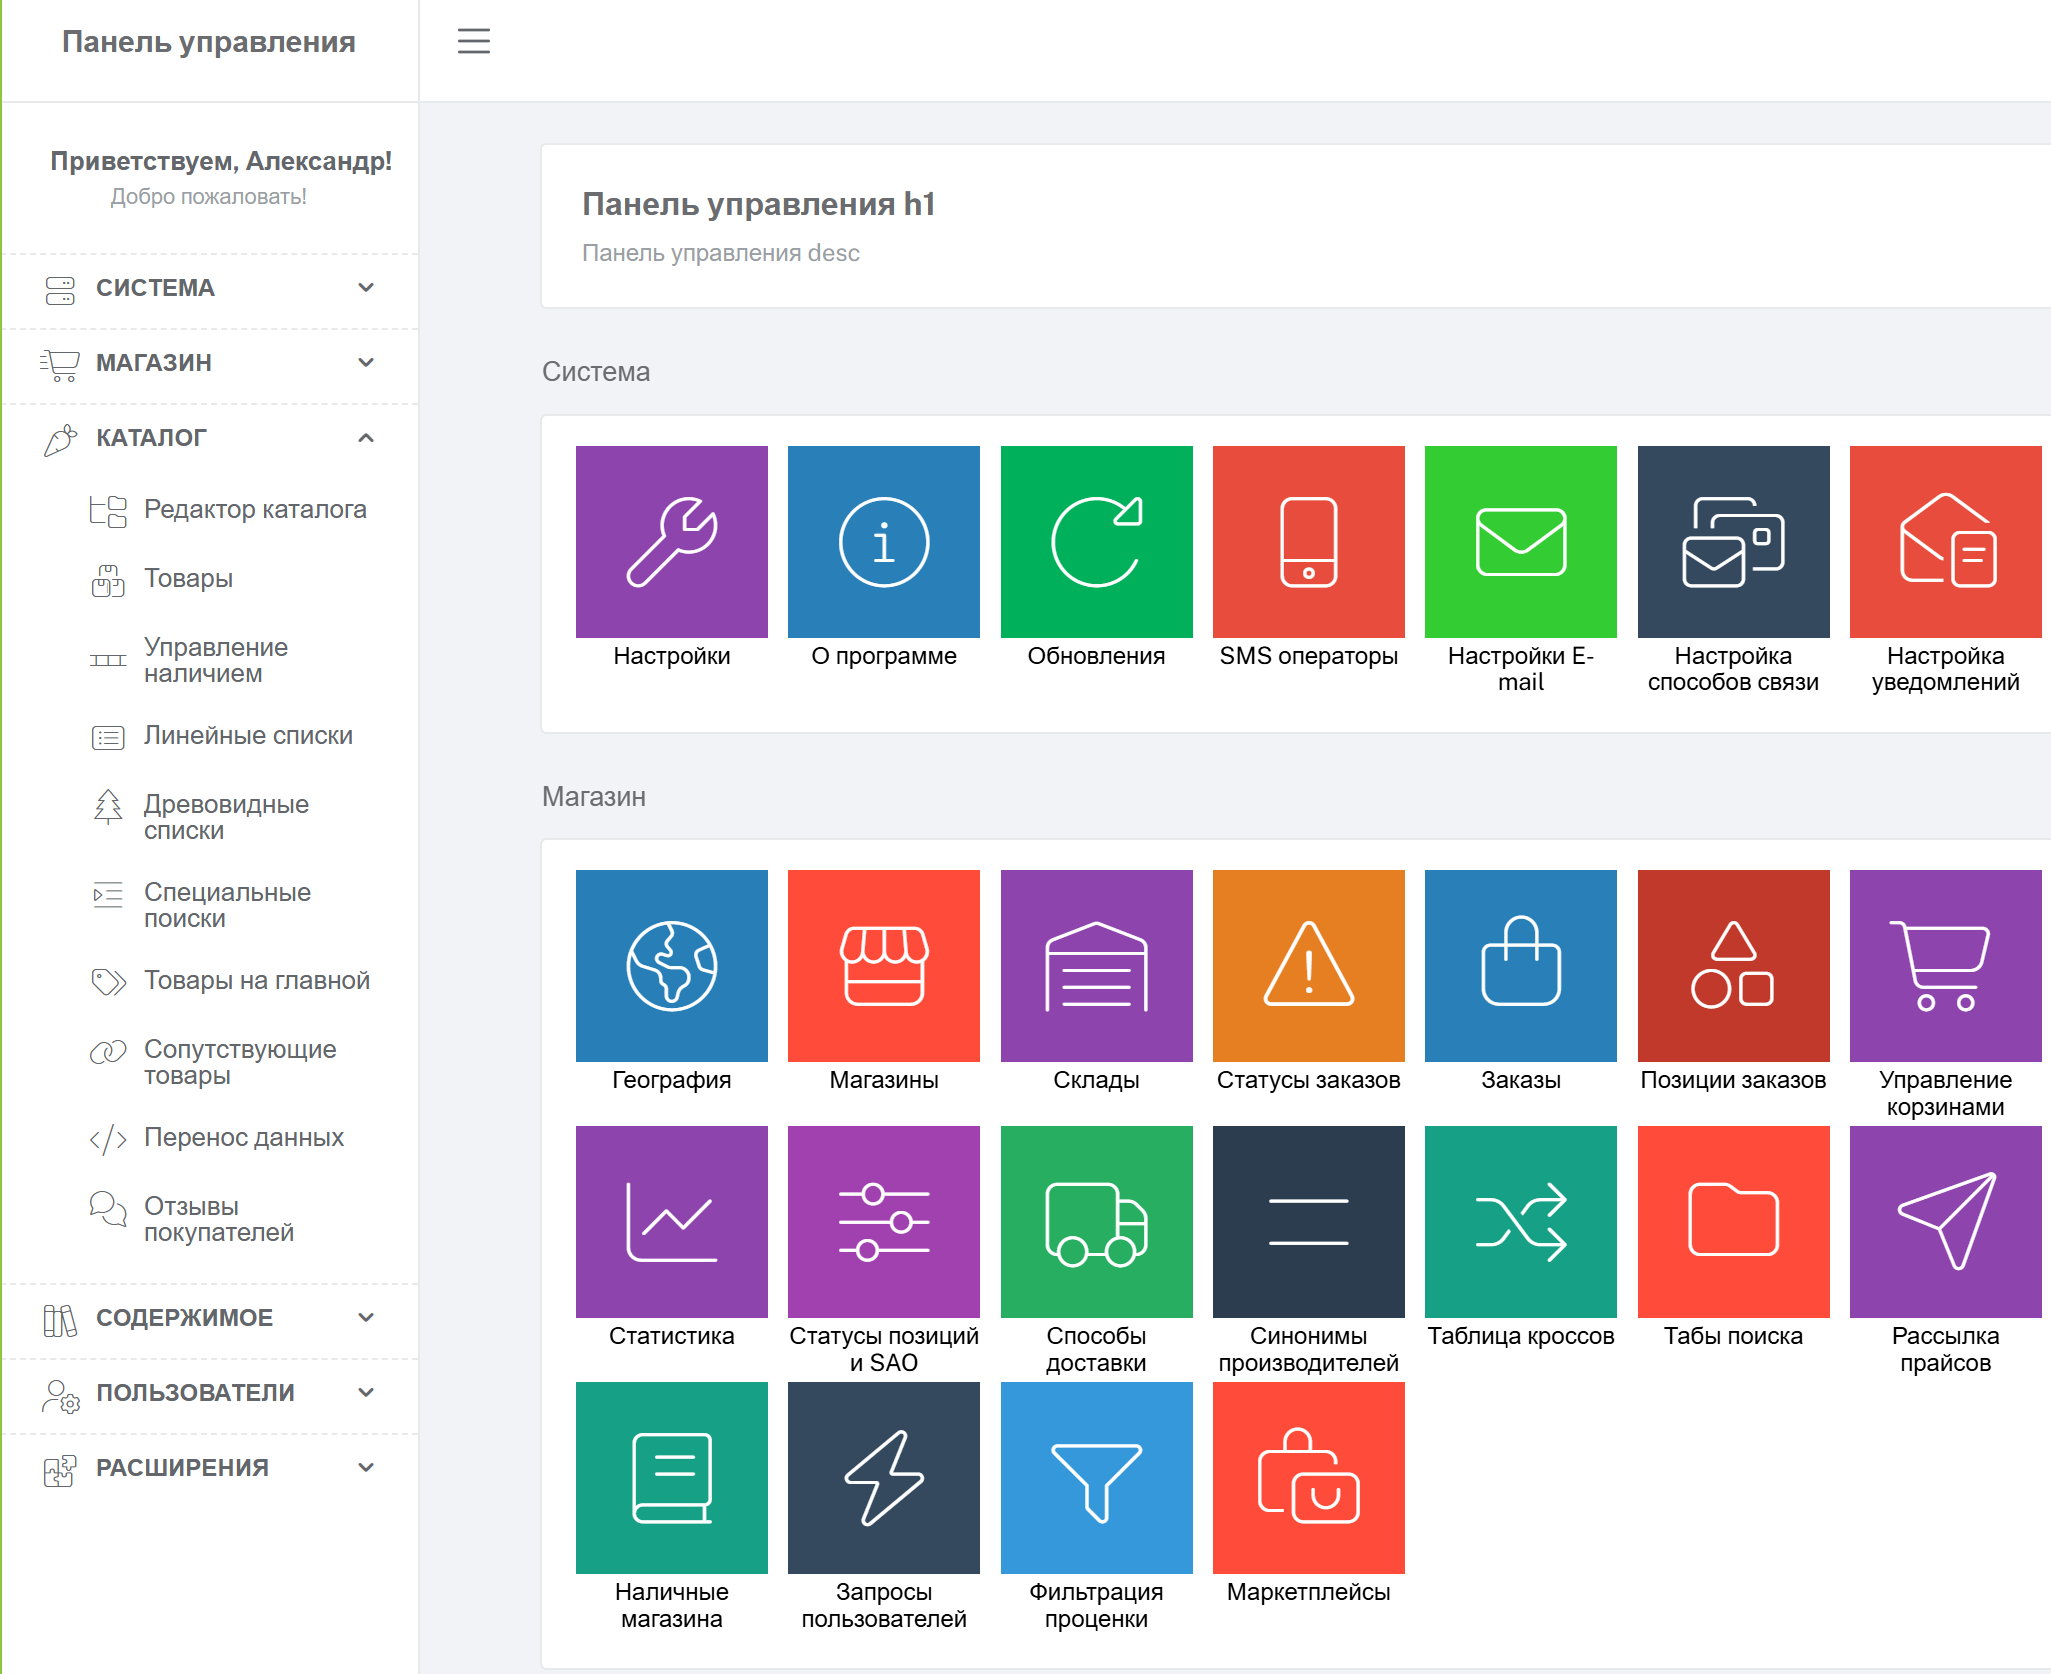Click the Панель управления header link
Screen dimensions: 2051x1674
click(209, 42)
